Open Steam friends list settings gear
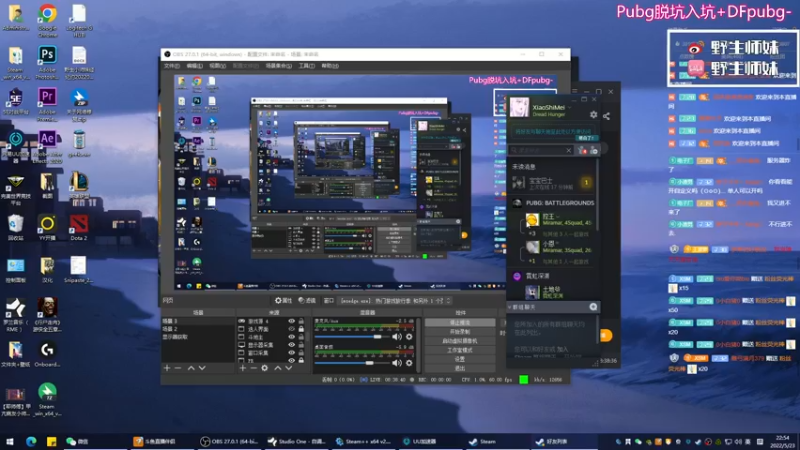Viewport: 800px width, 450px height. (593, 115)
